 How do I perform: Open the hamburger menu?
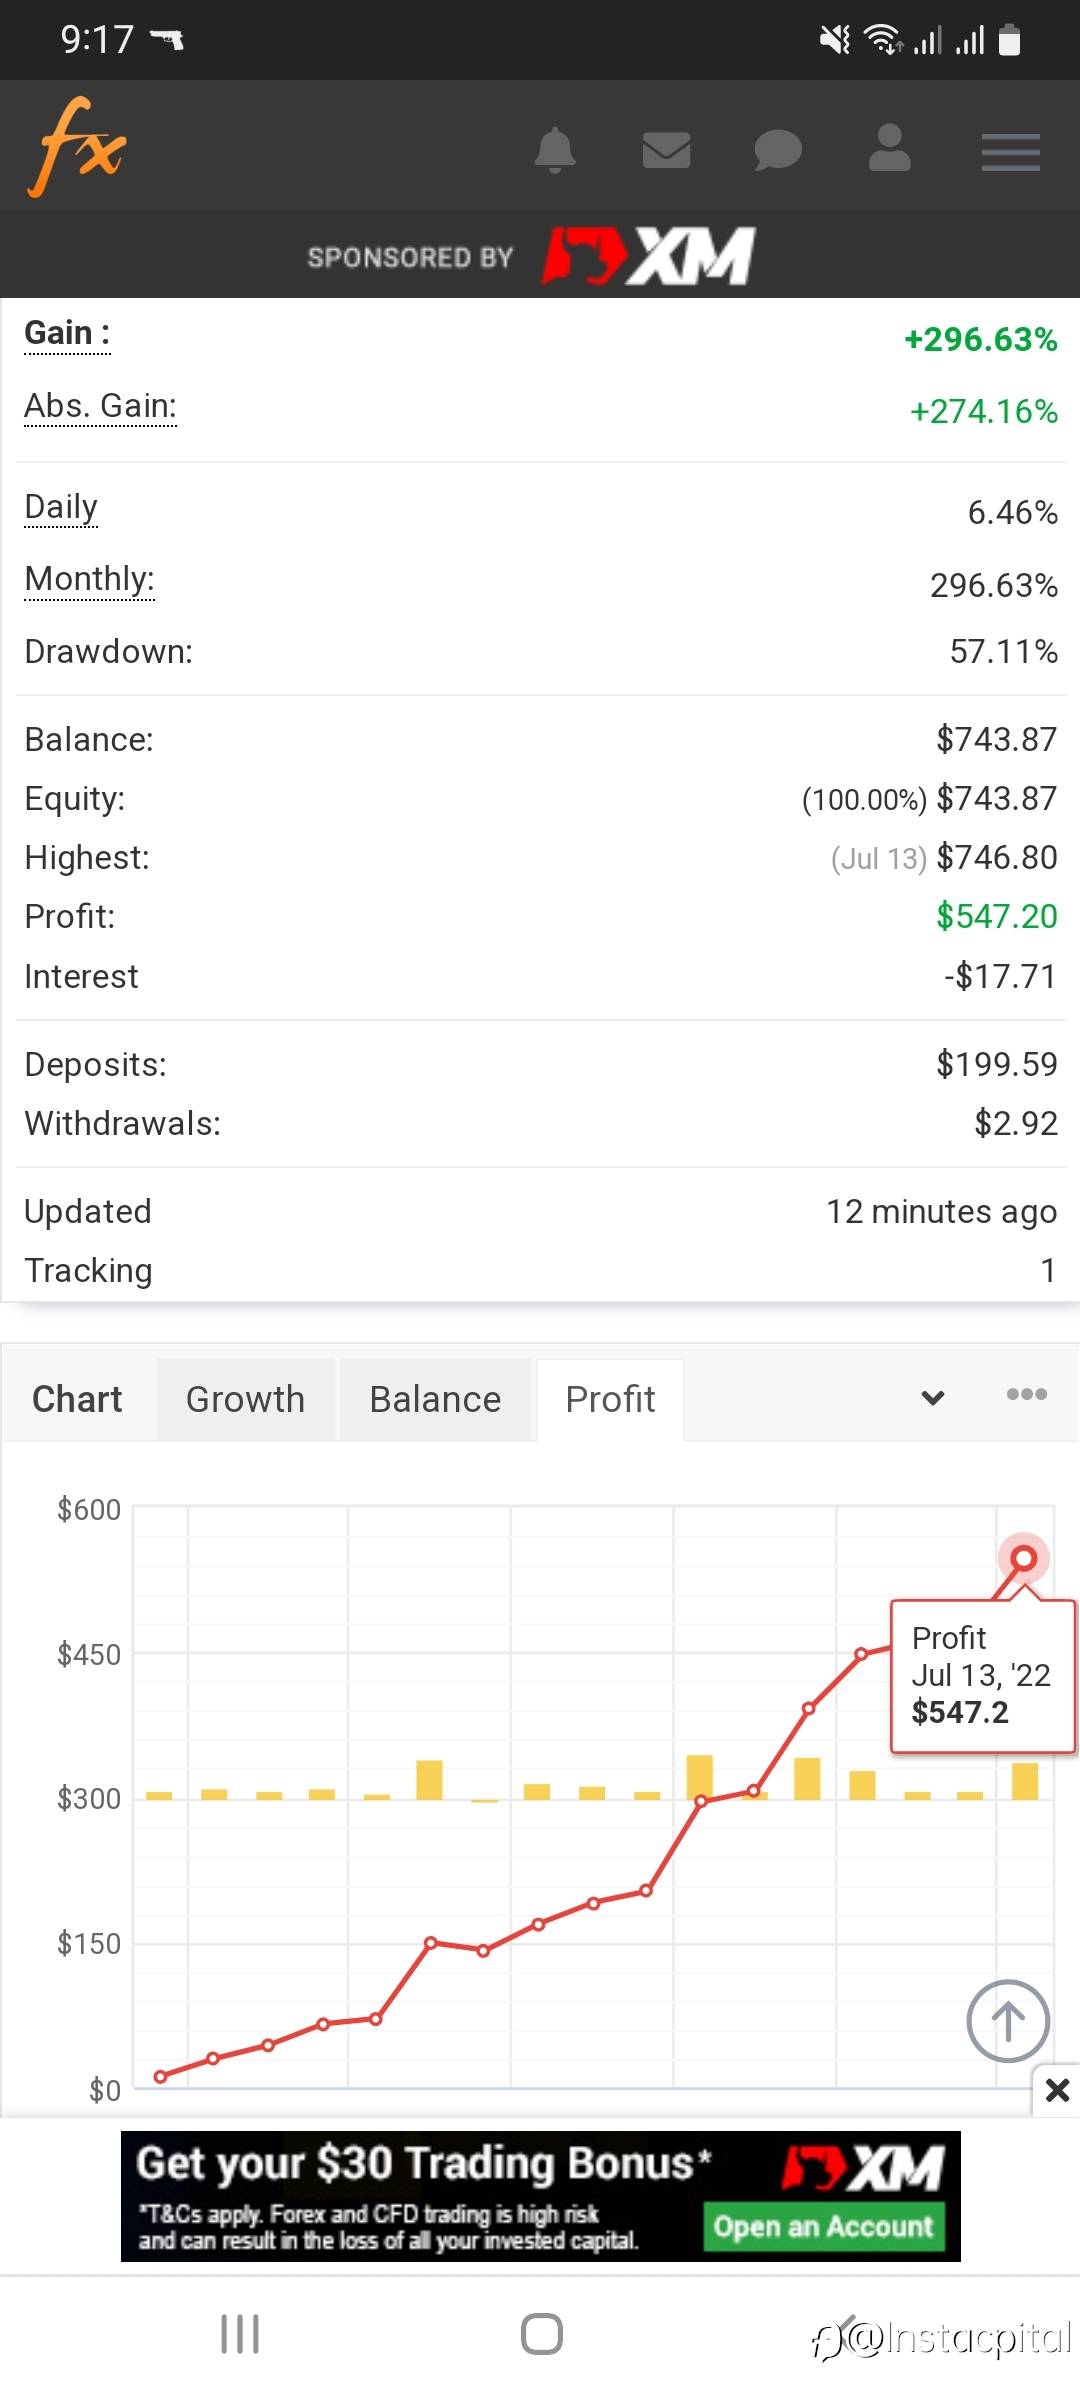[x=1010, y=152]
